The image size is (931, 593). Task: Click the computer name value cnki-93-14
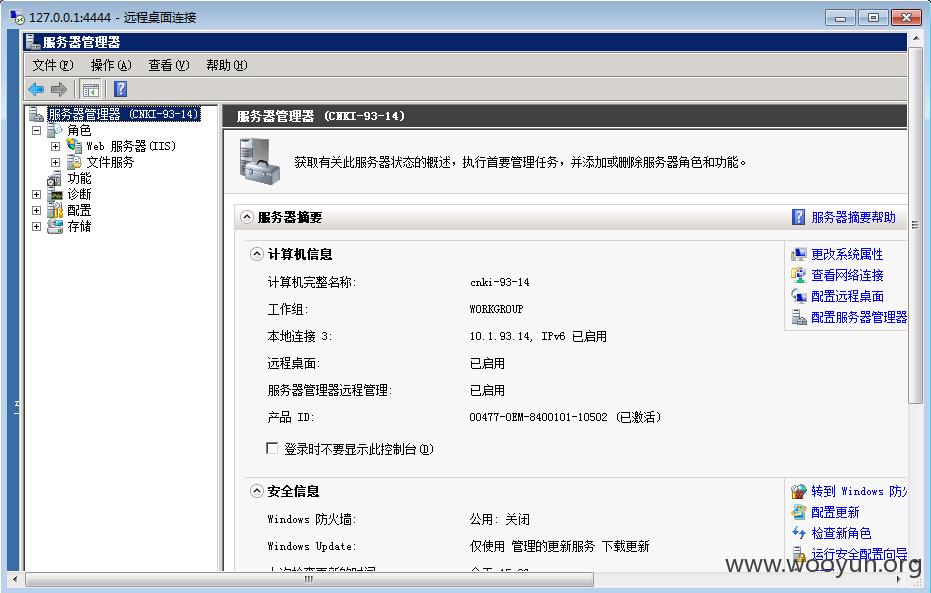tap(499, 283)
